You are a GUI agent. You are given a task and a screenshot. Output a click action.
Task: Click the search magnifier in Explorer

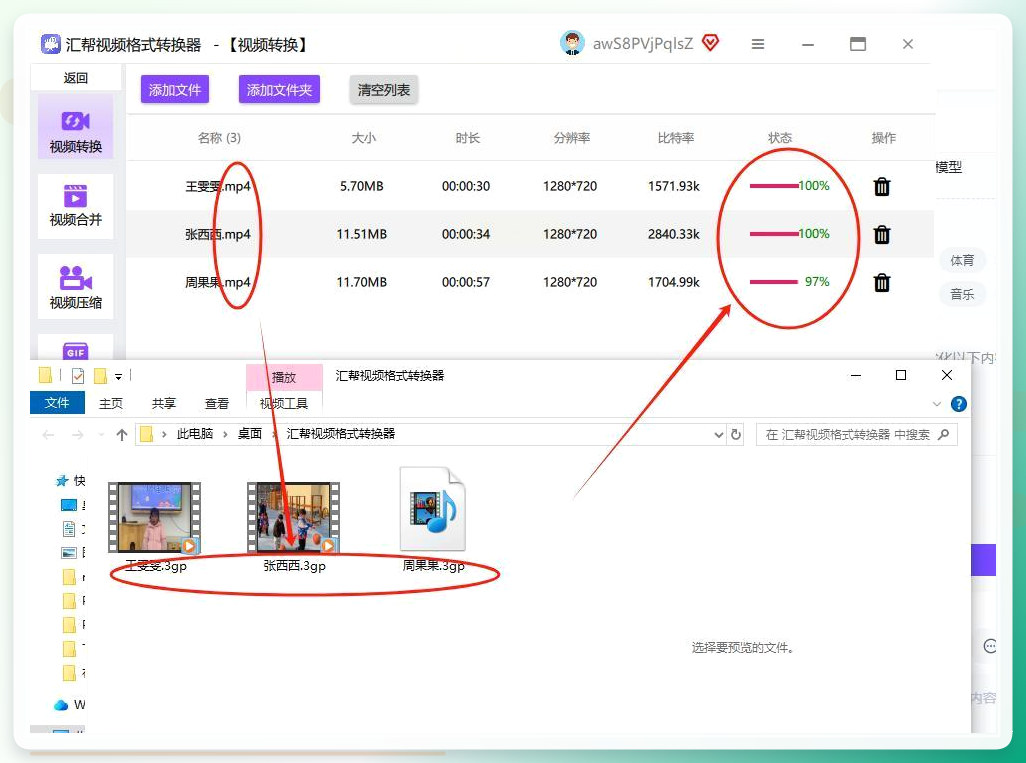coord(943,434)
